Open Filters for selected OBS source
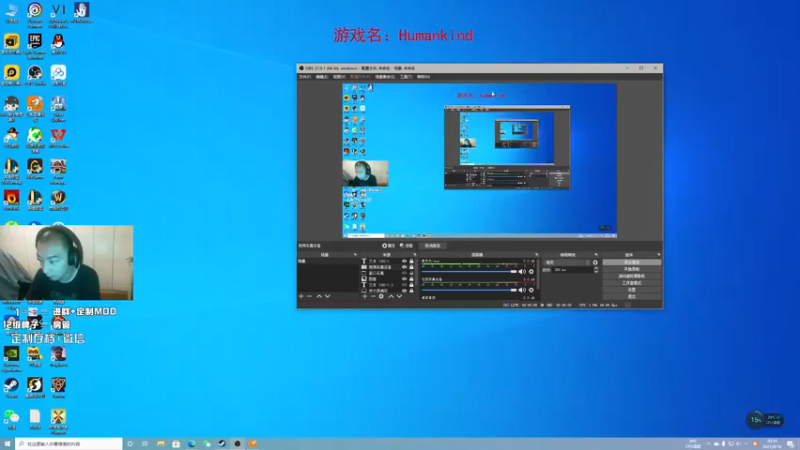 click(x=406, y=245)
